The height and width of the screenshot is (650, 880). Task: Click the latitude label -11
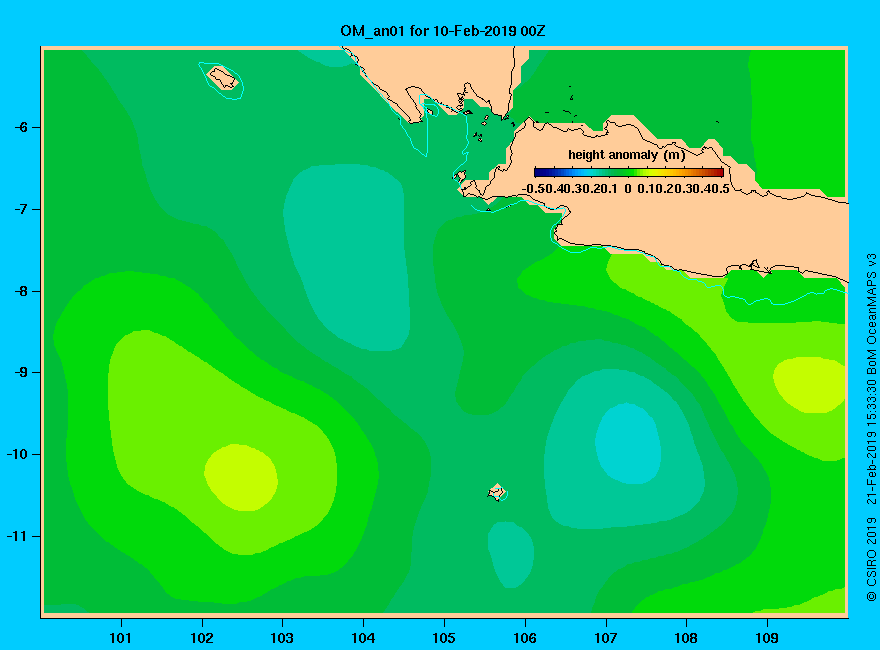pos(17,536)
